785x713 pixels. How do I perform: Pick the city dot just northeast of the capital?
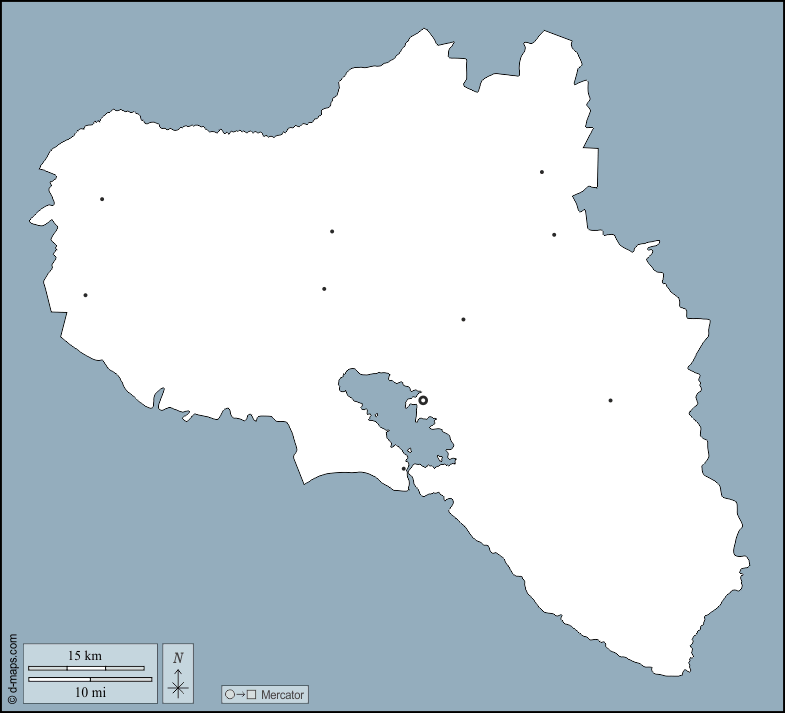(463, 320)
